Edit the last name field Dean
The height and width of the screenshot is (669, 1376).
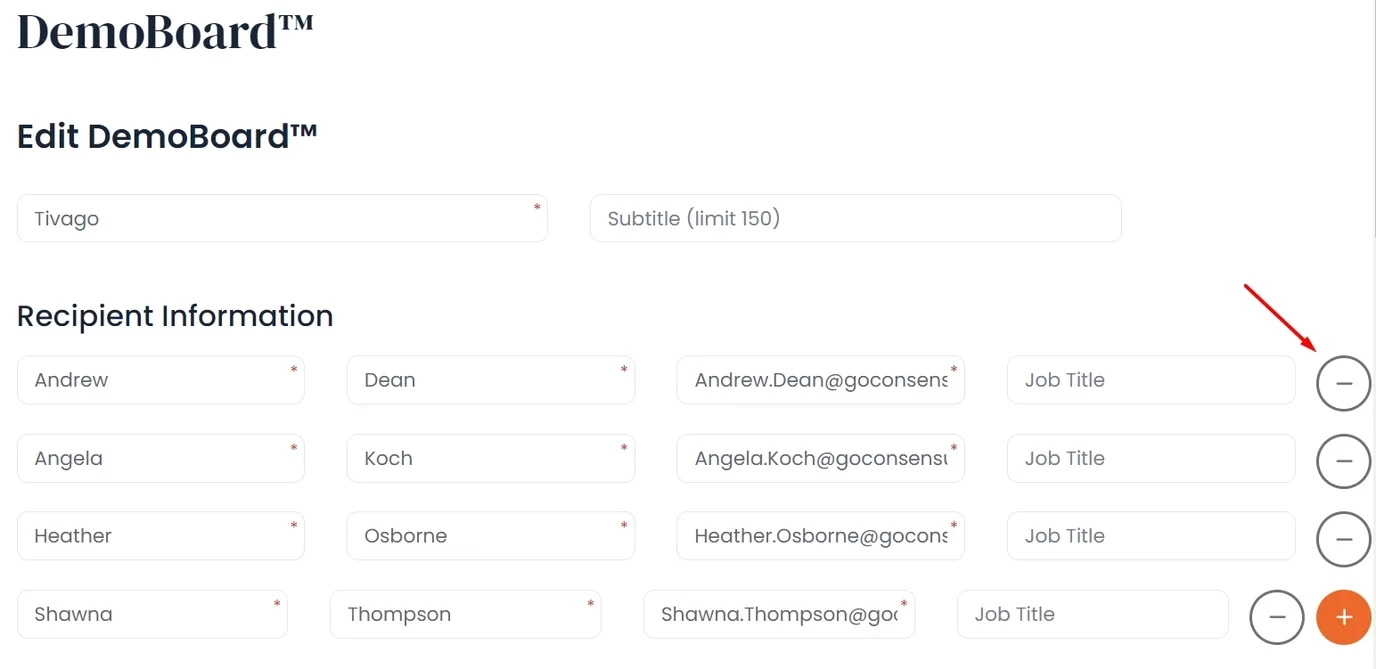pyautogui.click(x=490, y=380)
